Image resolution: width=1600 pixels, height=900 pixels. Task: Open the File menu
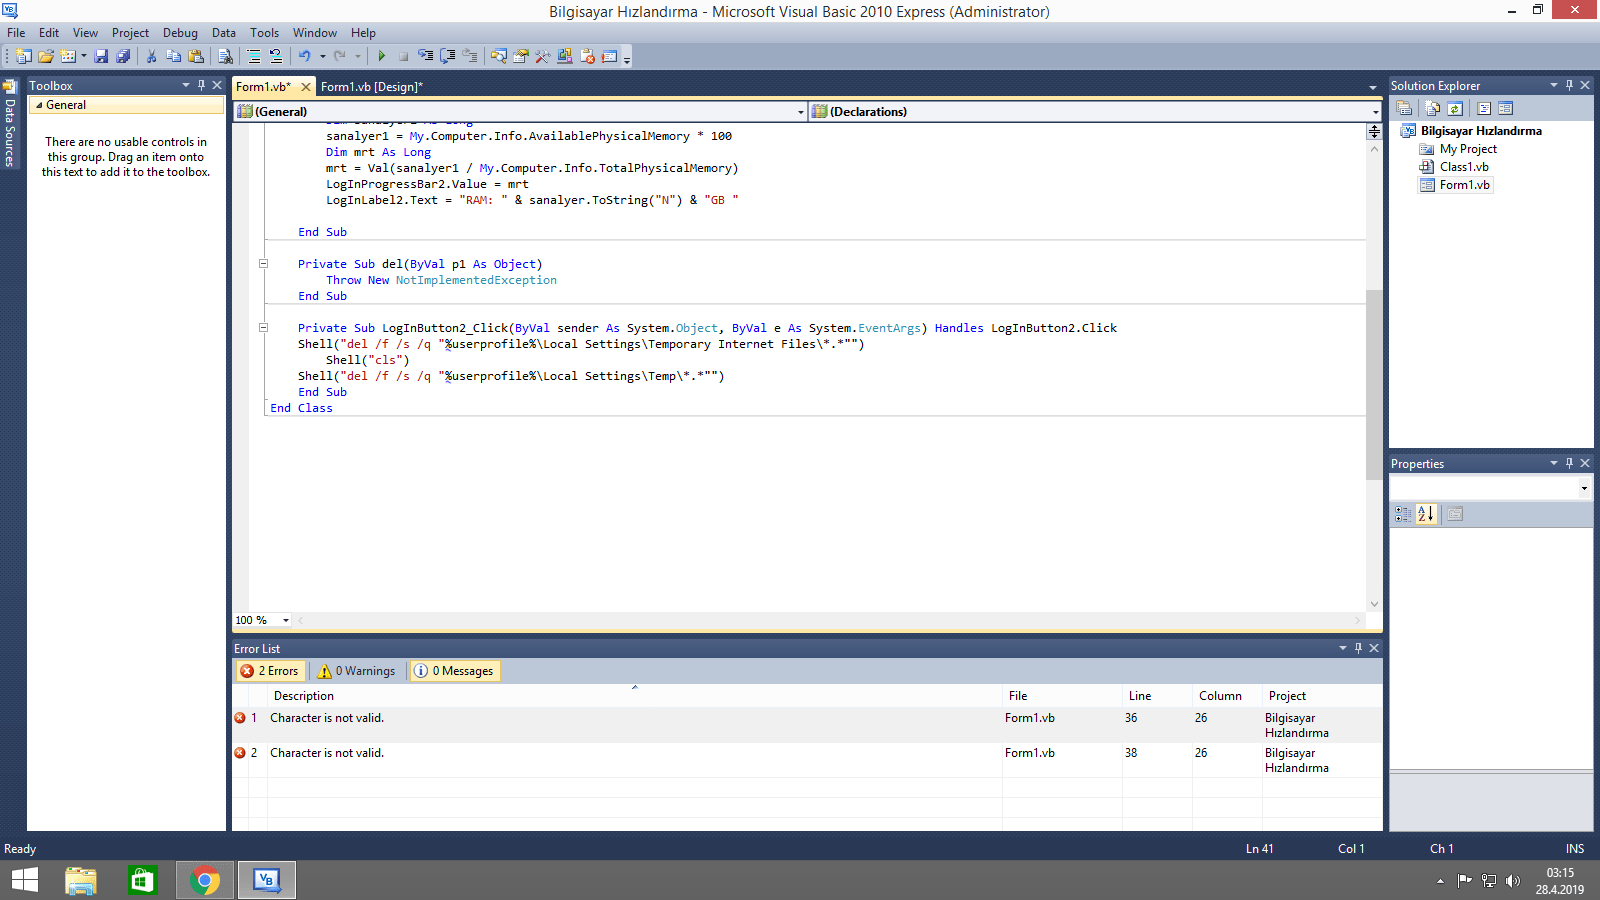click(16, 33)
